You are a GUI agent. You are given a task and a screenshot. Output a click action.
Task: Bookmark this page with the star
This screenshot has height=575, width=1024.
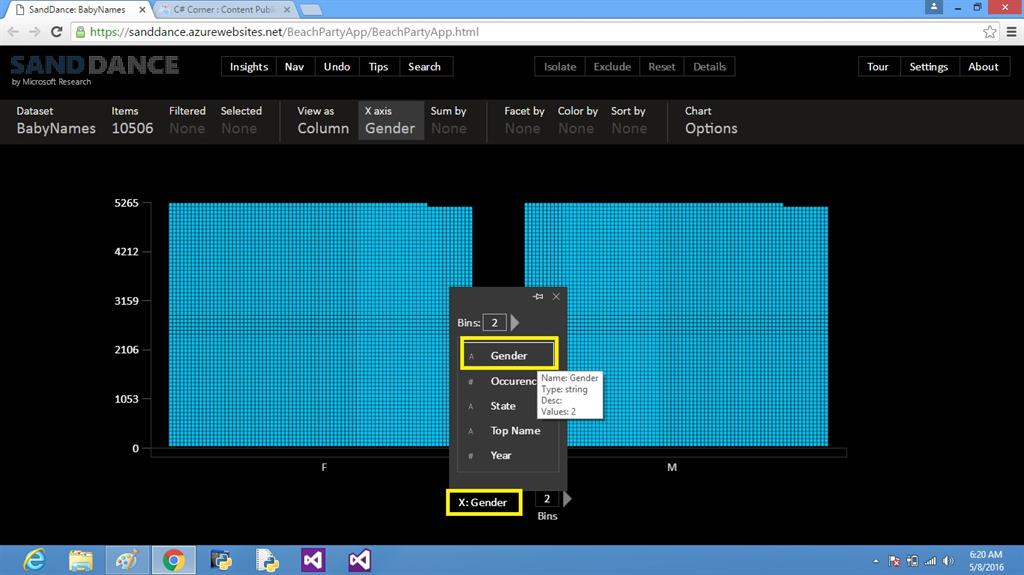(x=989, y=32)
